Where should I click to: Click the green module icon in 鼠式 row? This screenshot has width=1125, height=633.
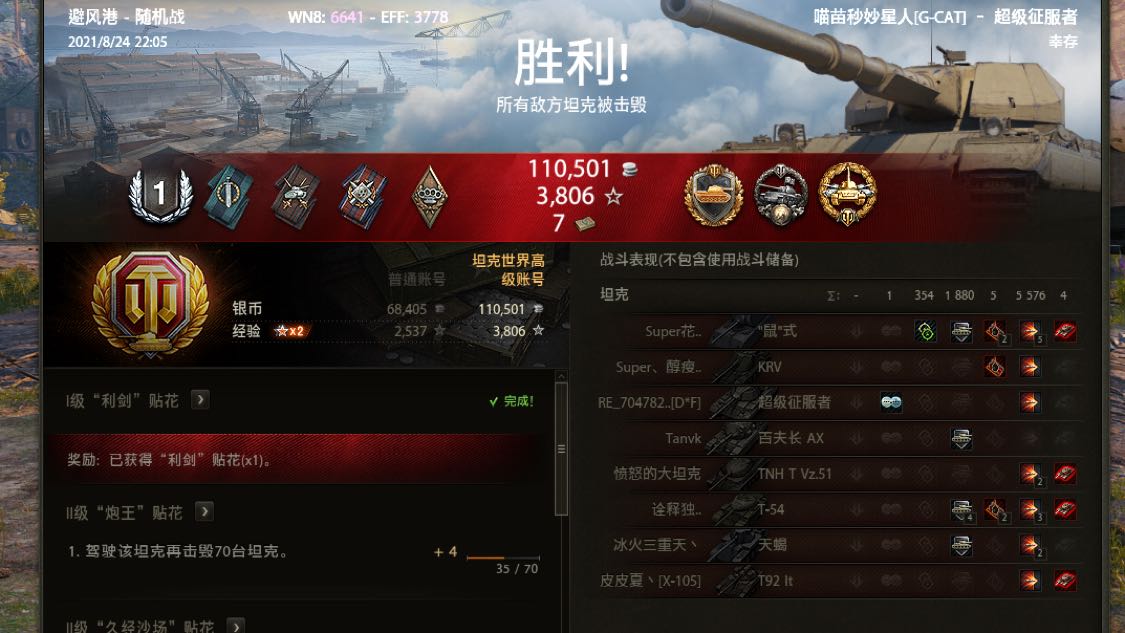pos(926,332)
